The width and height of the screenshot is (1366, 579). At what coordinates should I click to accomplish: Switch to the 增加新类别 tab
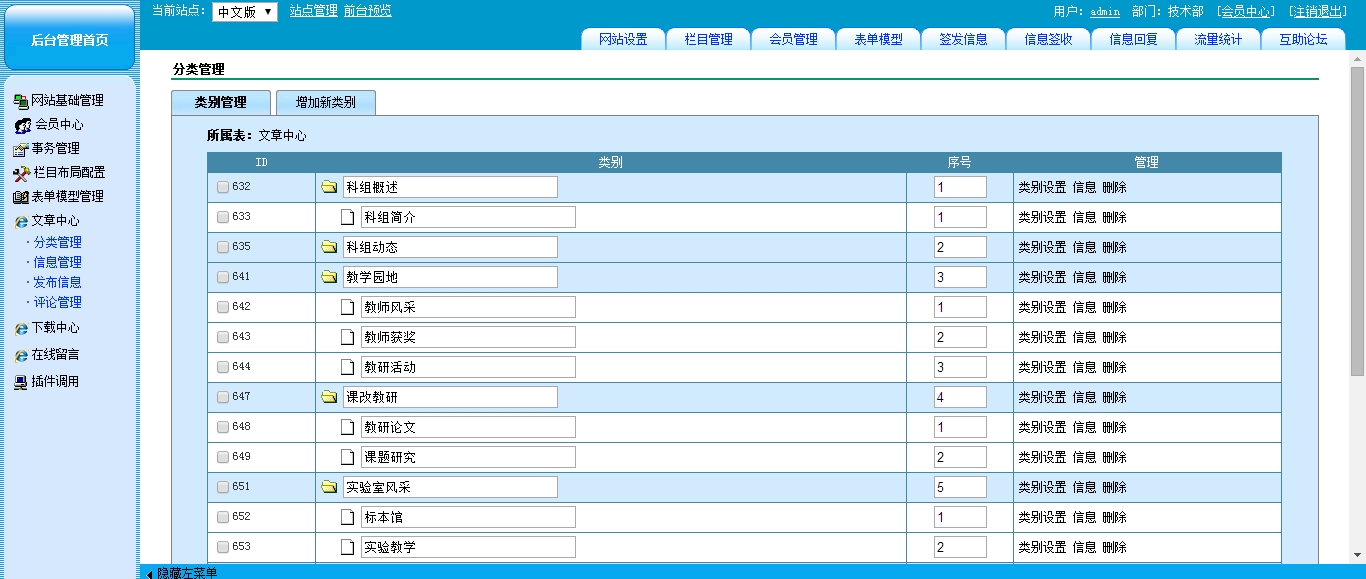[325, 102]
